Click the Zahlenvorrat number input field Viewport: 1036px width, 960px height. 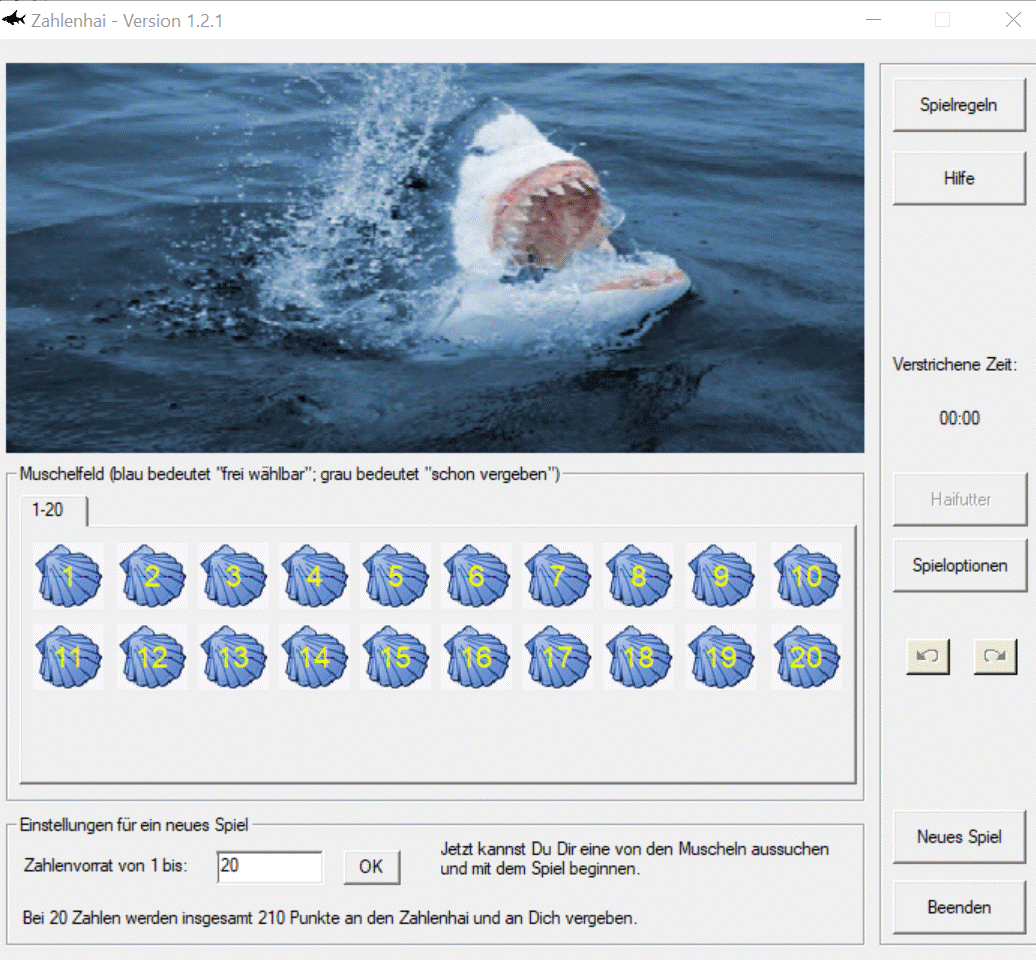(x=270, y=867)
